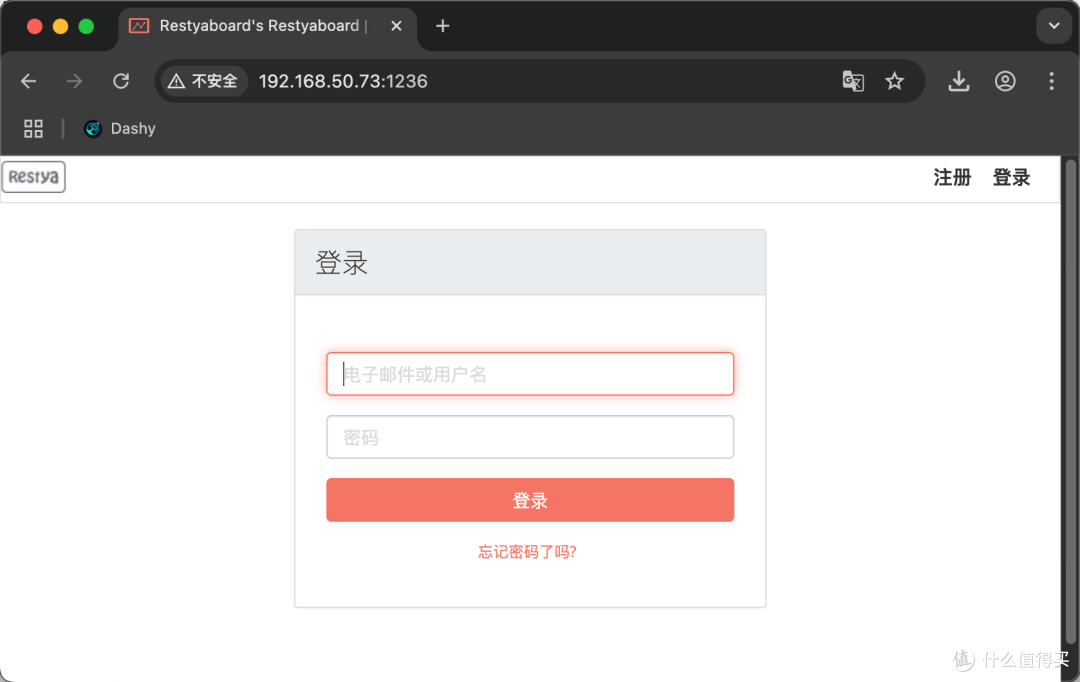Click the yellow minimize window button
The image size is (1080, 682).
pyautogui.click(x=61, y=26)
